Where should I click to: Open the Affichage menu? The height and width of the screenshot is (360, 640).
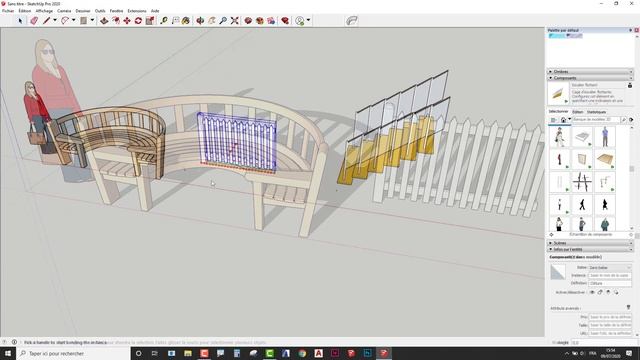pos(44,11)
